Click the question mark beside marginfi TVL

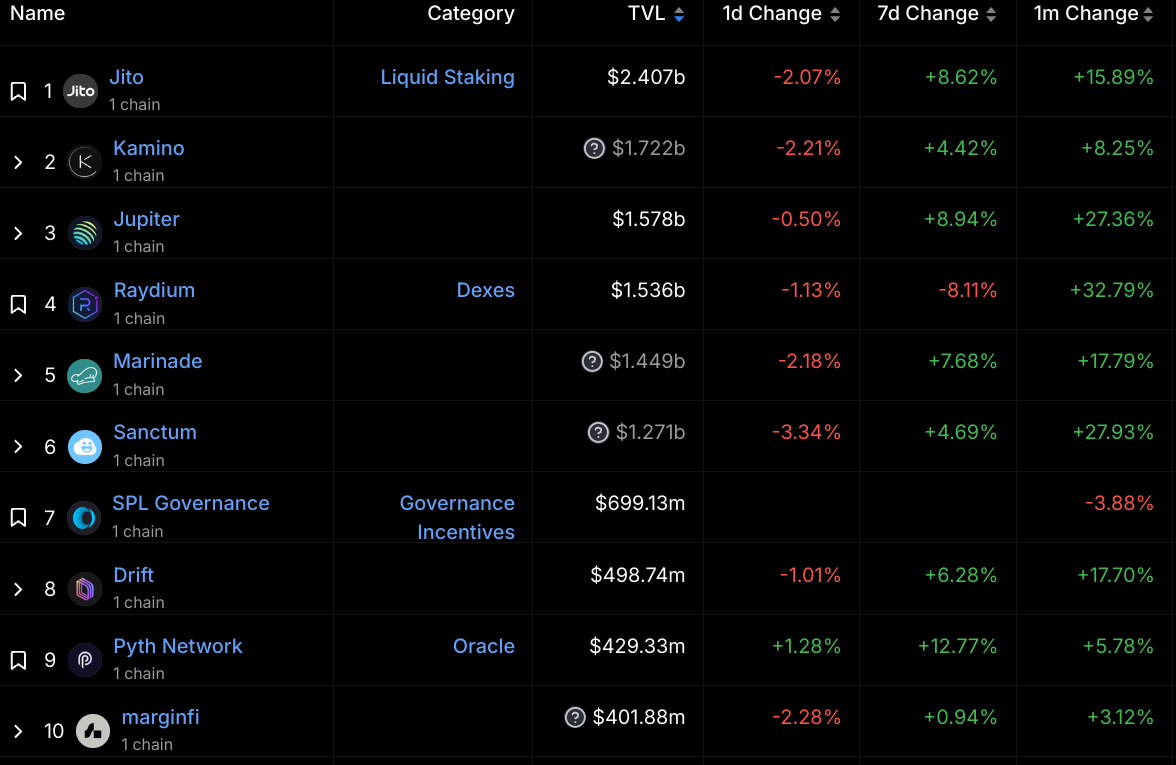pos(575,717)
